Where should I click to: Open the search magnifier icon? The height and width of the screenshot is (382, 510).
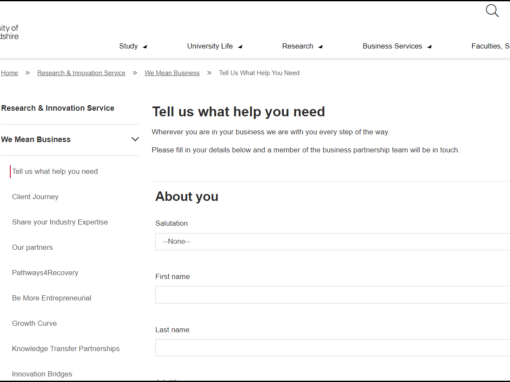(492, 11)
